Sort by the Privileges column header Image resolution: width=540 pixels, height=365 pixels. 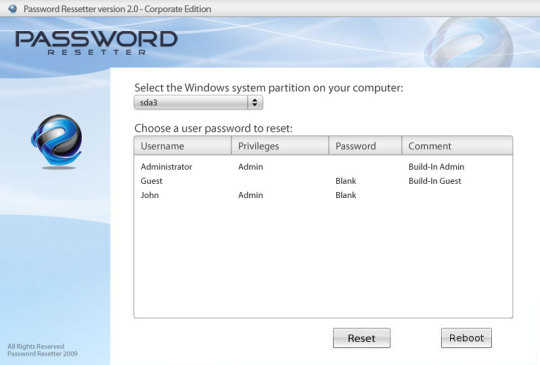(x=280, y=146)
